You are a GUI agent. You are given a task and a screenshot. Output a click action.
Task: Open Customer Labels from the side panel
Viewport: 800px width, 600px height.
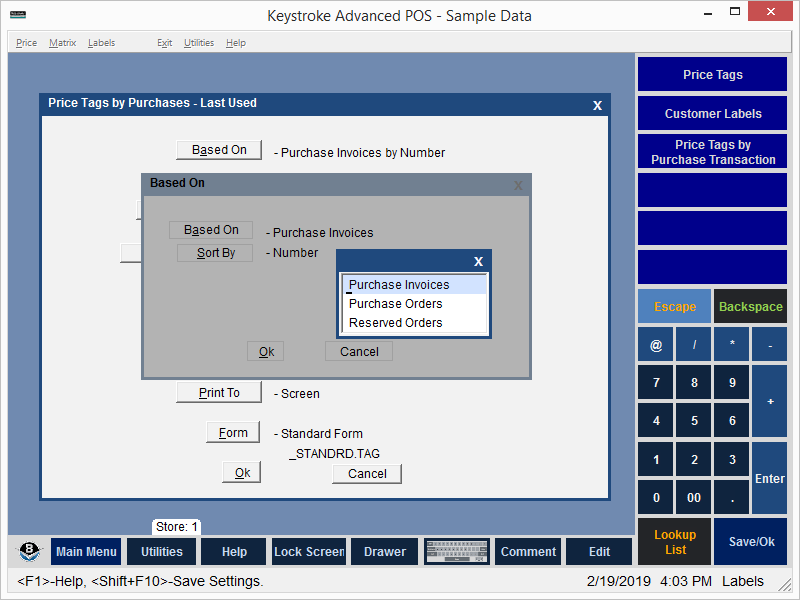click(712, 114)
